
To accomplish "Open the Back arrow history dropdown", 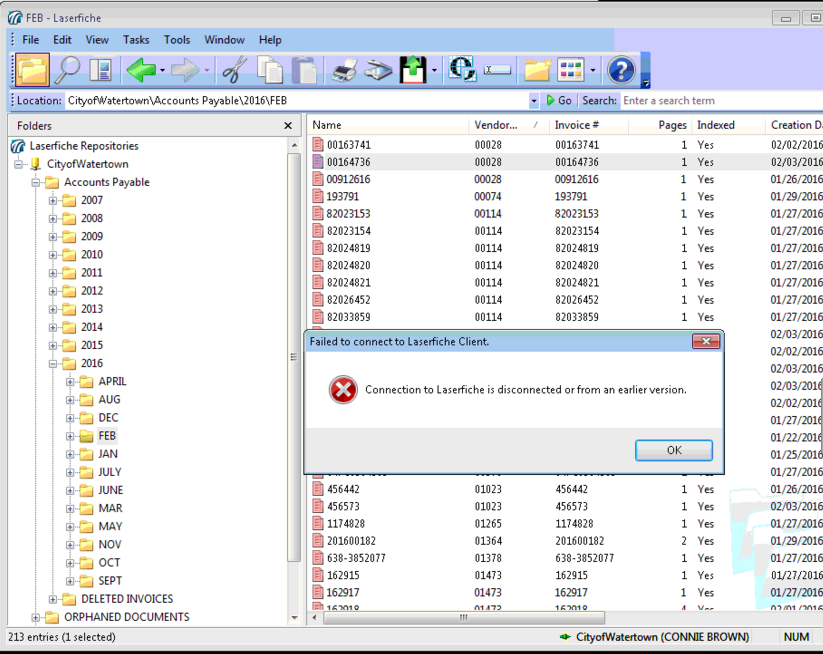I will point(162,70).
